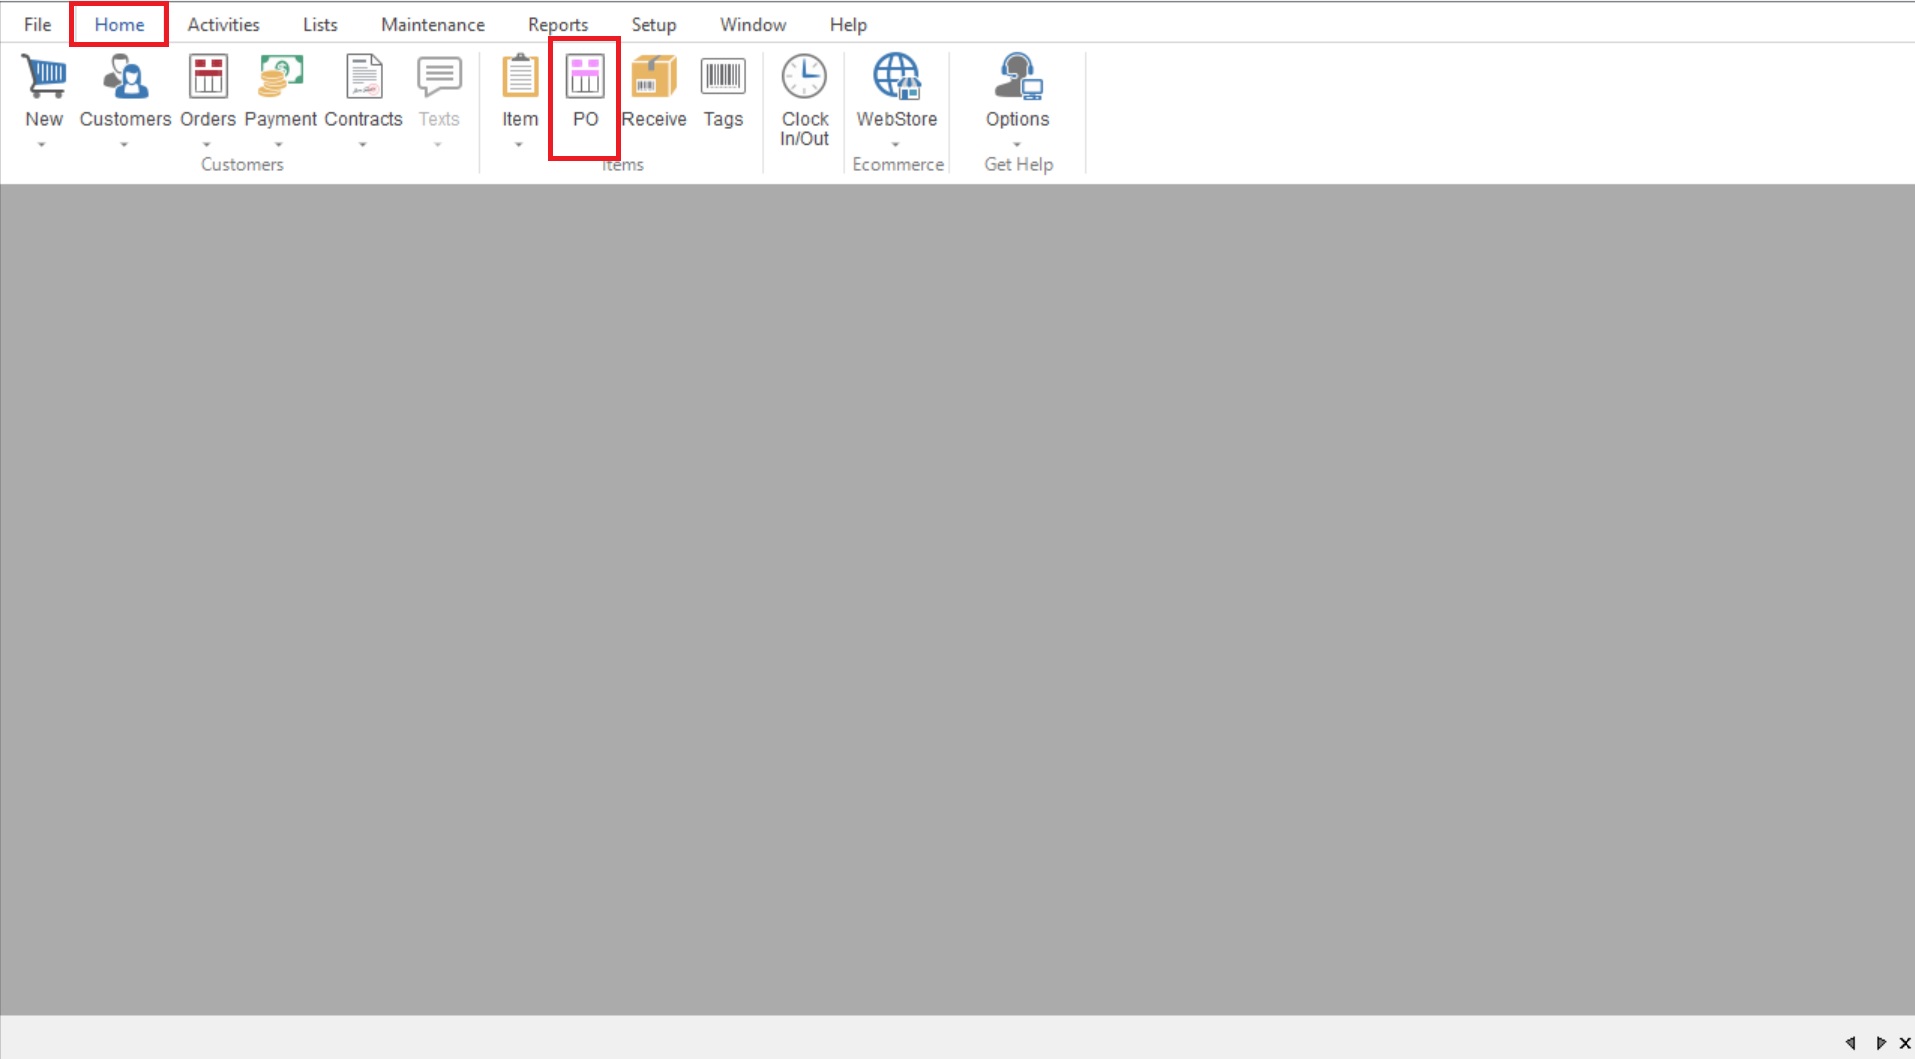This screenshot has height=1059, width=1915.
Task: Open the Customers icon
Action: [x=125, y=76]
